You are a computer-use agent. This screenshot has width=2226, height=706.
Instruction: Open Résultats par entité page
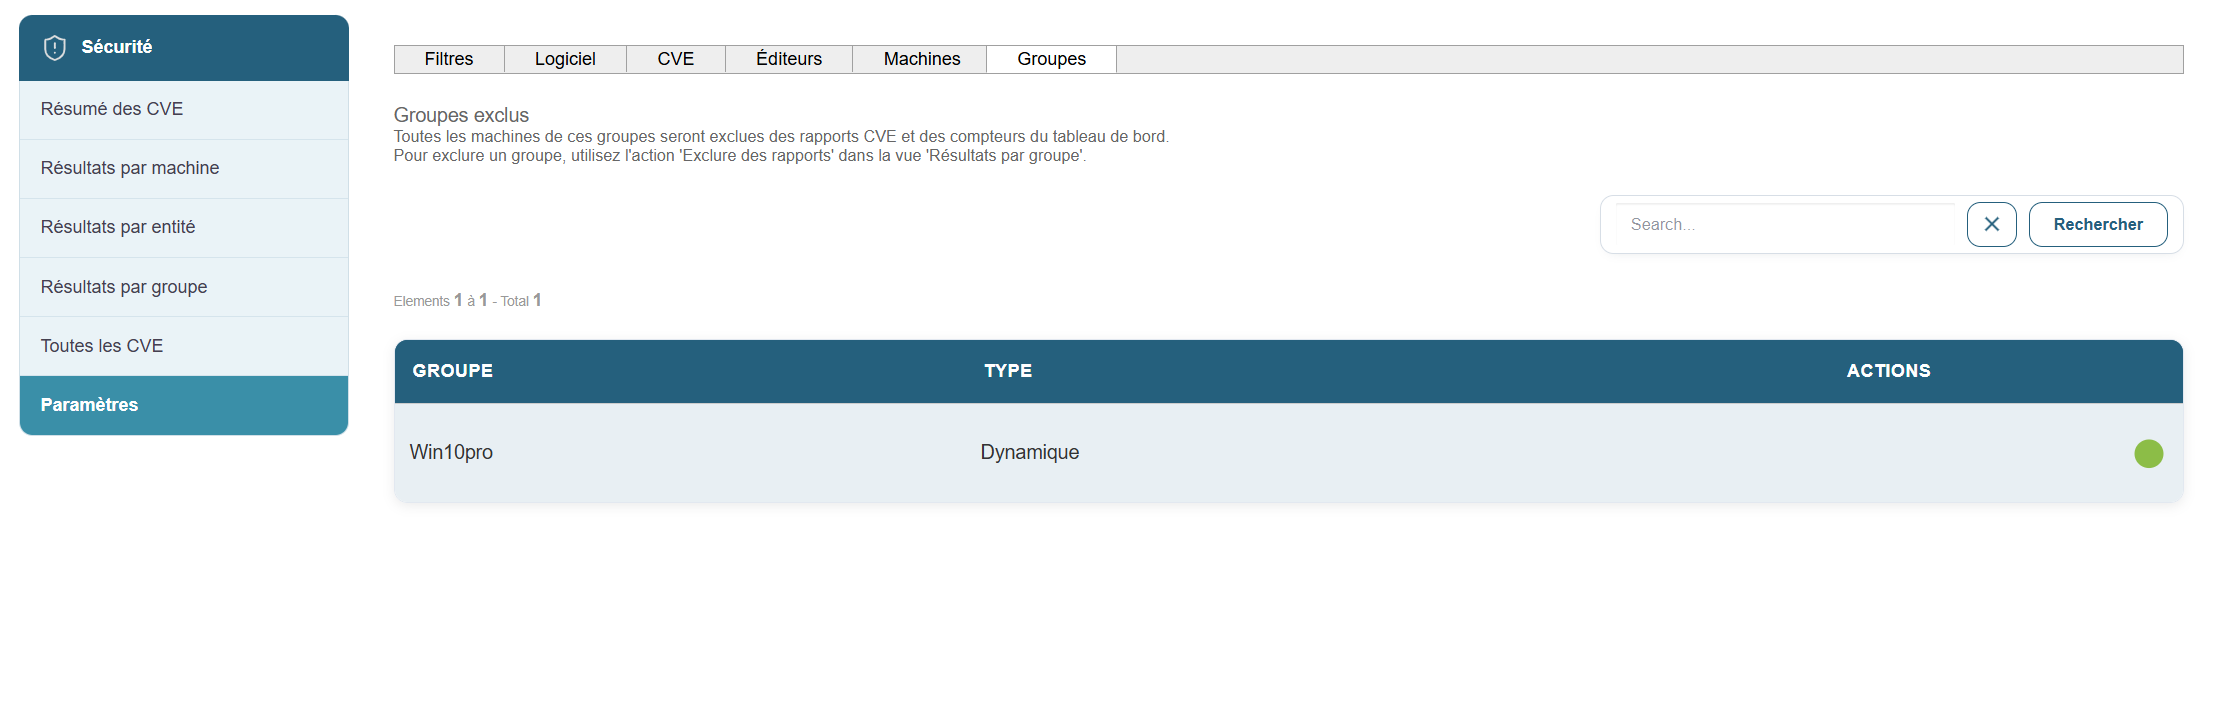tap(118, 227)
